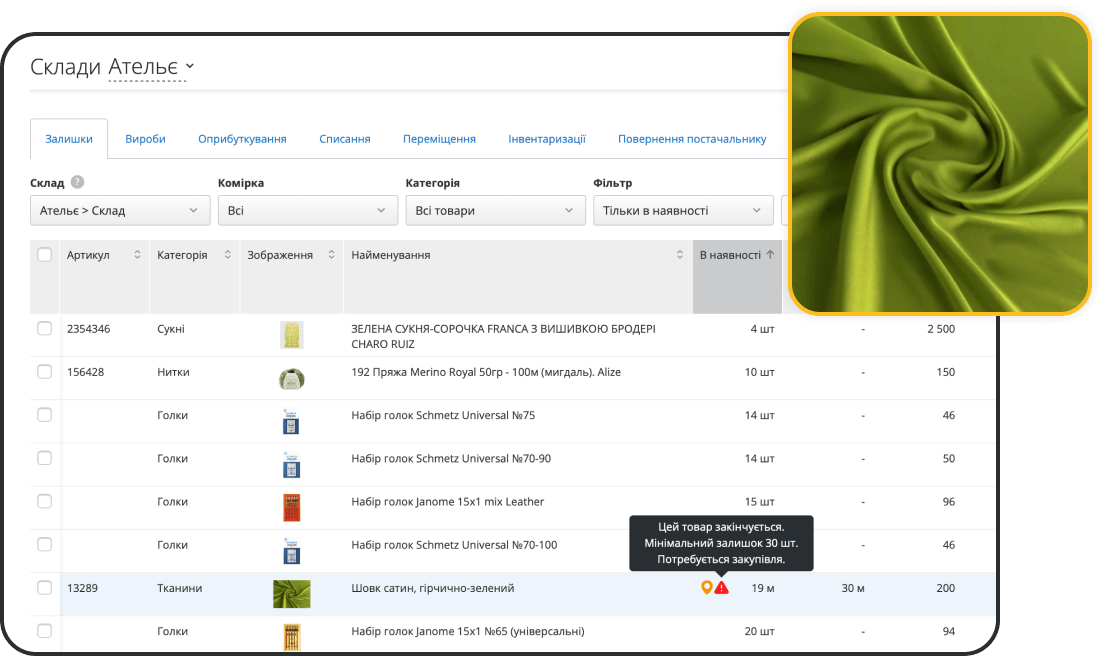Open the Інвентаризації tab
Viewport: 1104px width, 656px height.
point(546,139)
